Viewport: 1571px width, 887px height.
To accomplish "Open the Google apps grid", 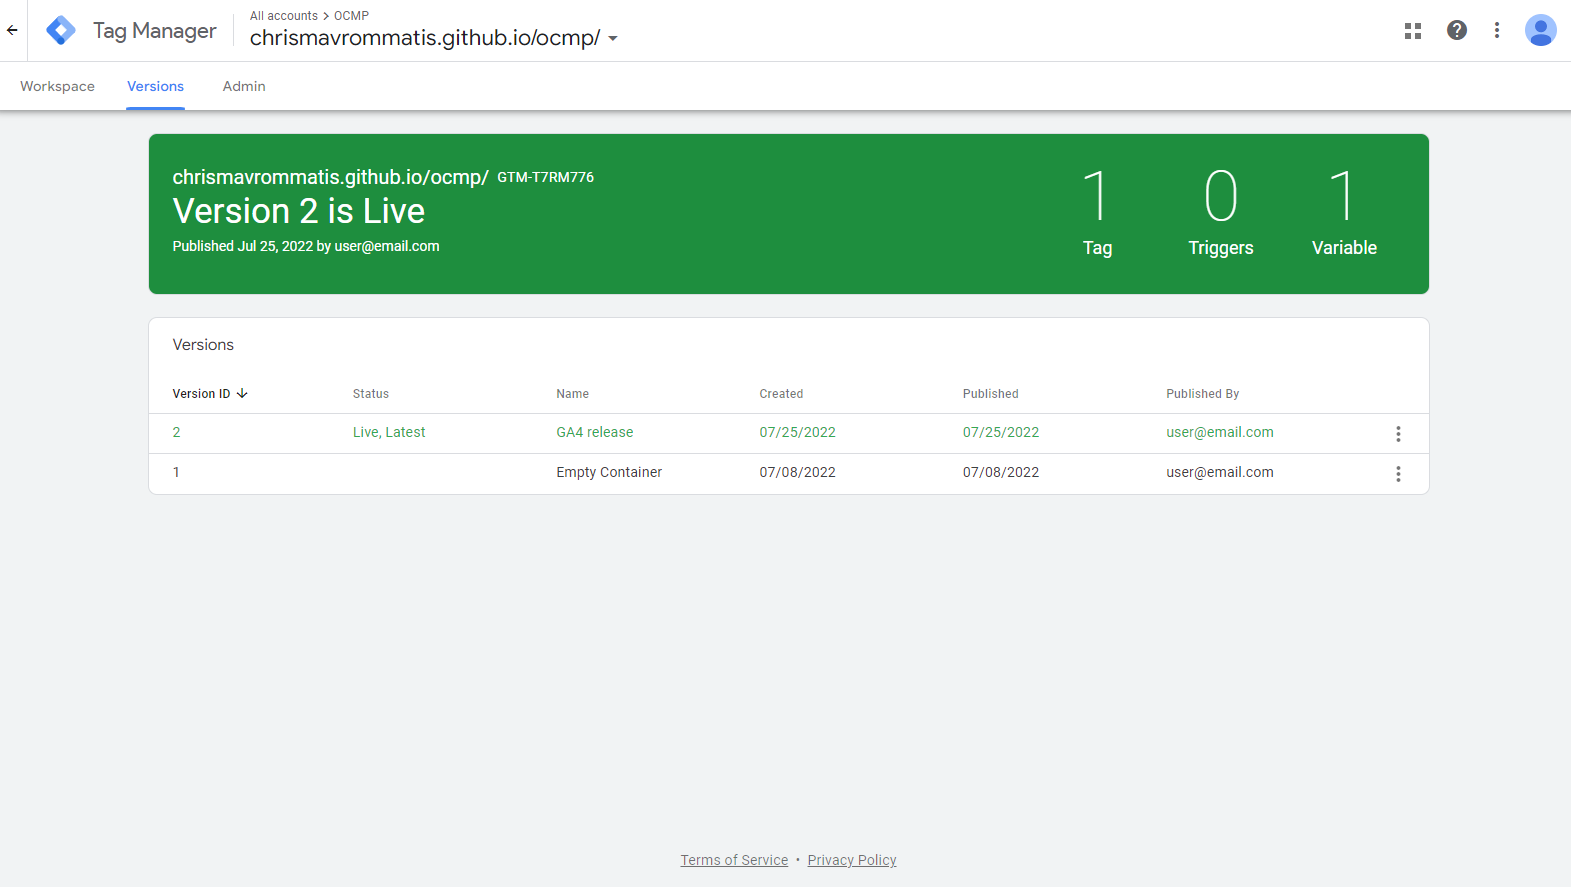I will pyautogui.click(x=1413, y=31).
